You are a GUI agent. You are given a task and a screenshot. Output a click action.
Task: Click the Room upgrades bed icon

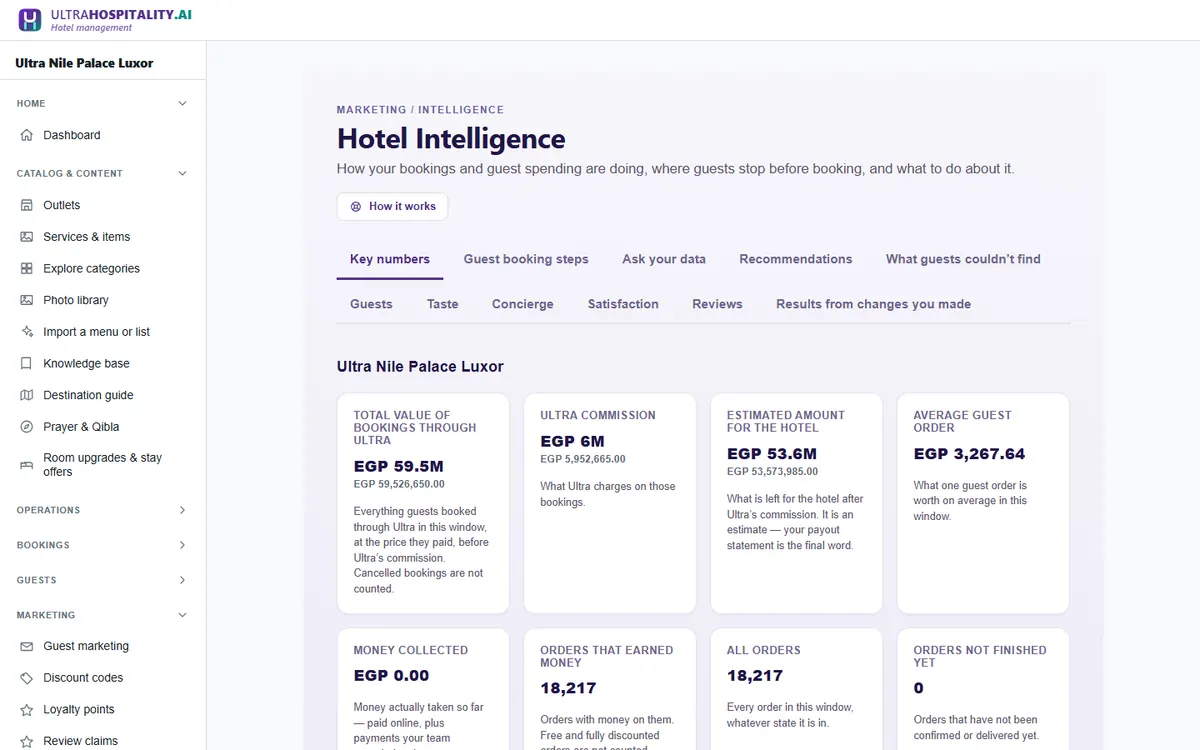point(27,465)
